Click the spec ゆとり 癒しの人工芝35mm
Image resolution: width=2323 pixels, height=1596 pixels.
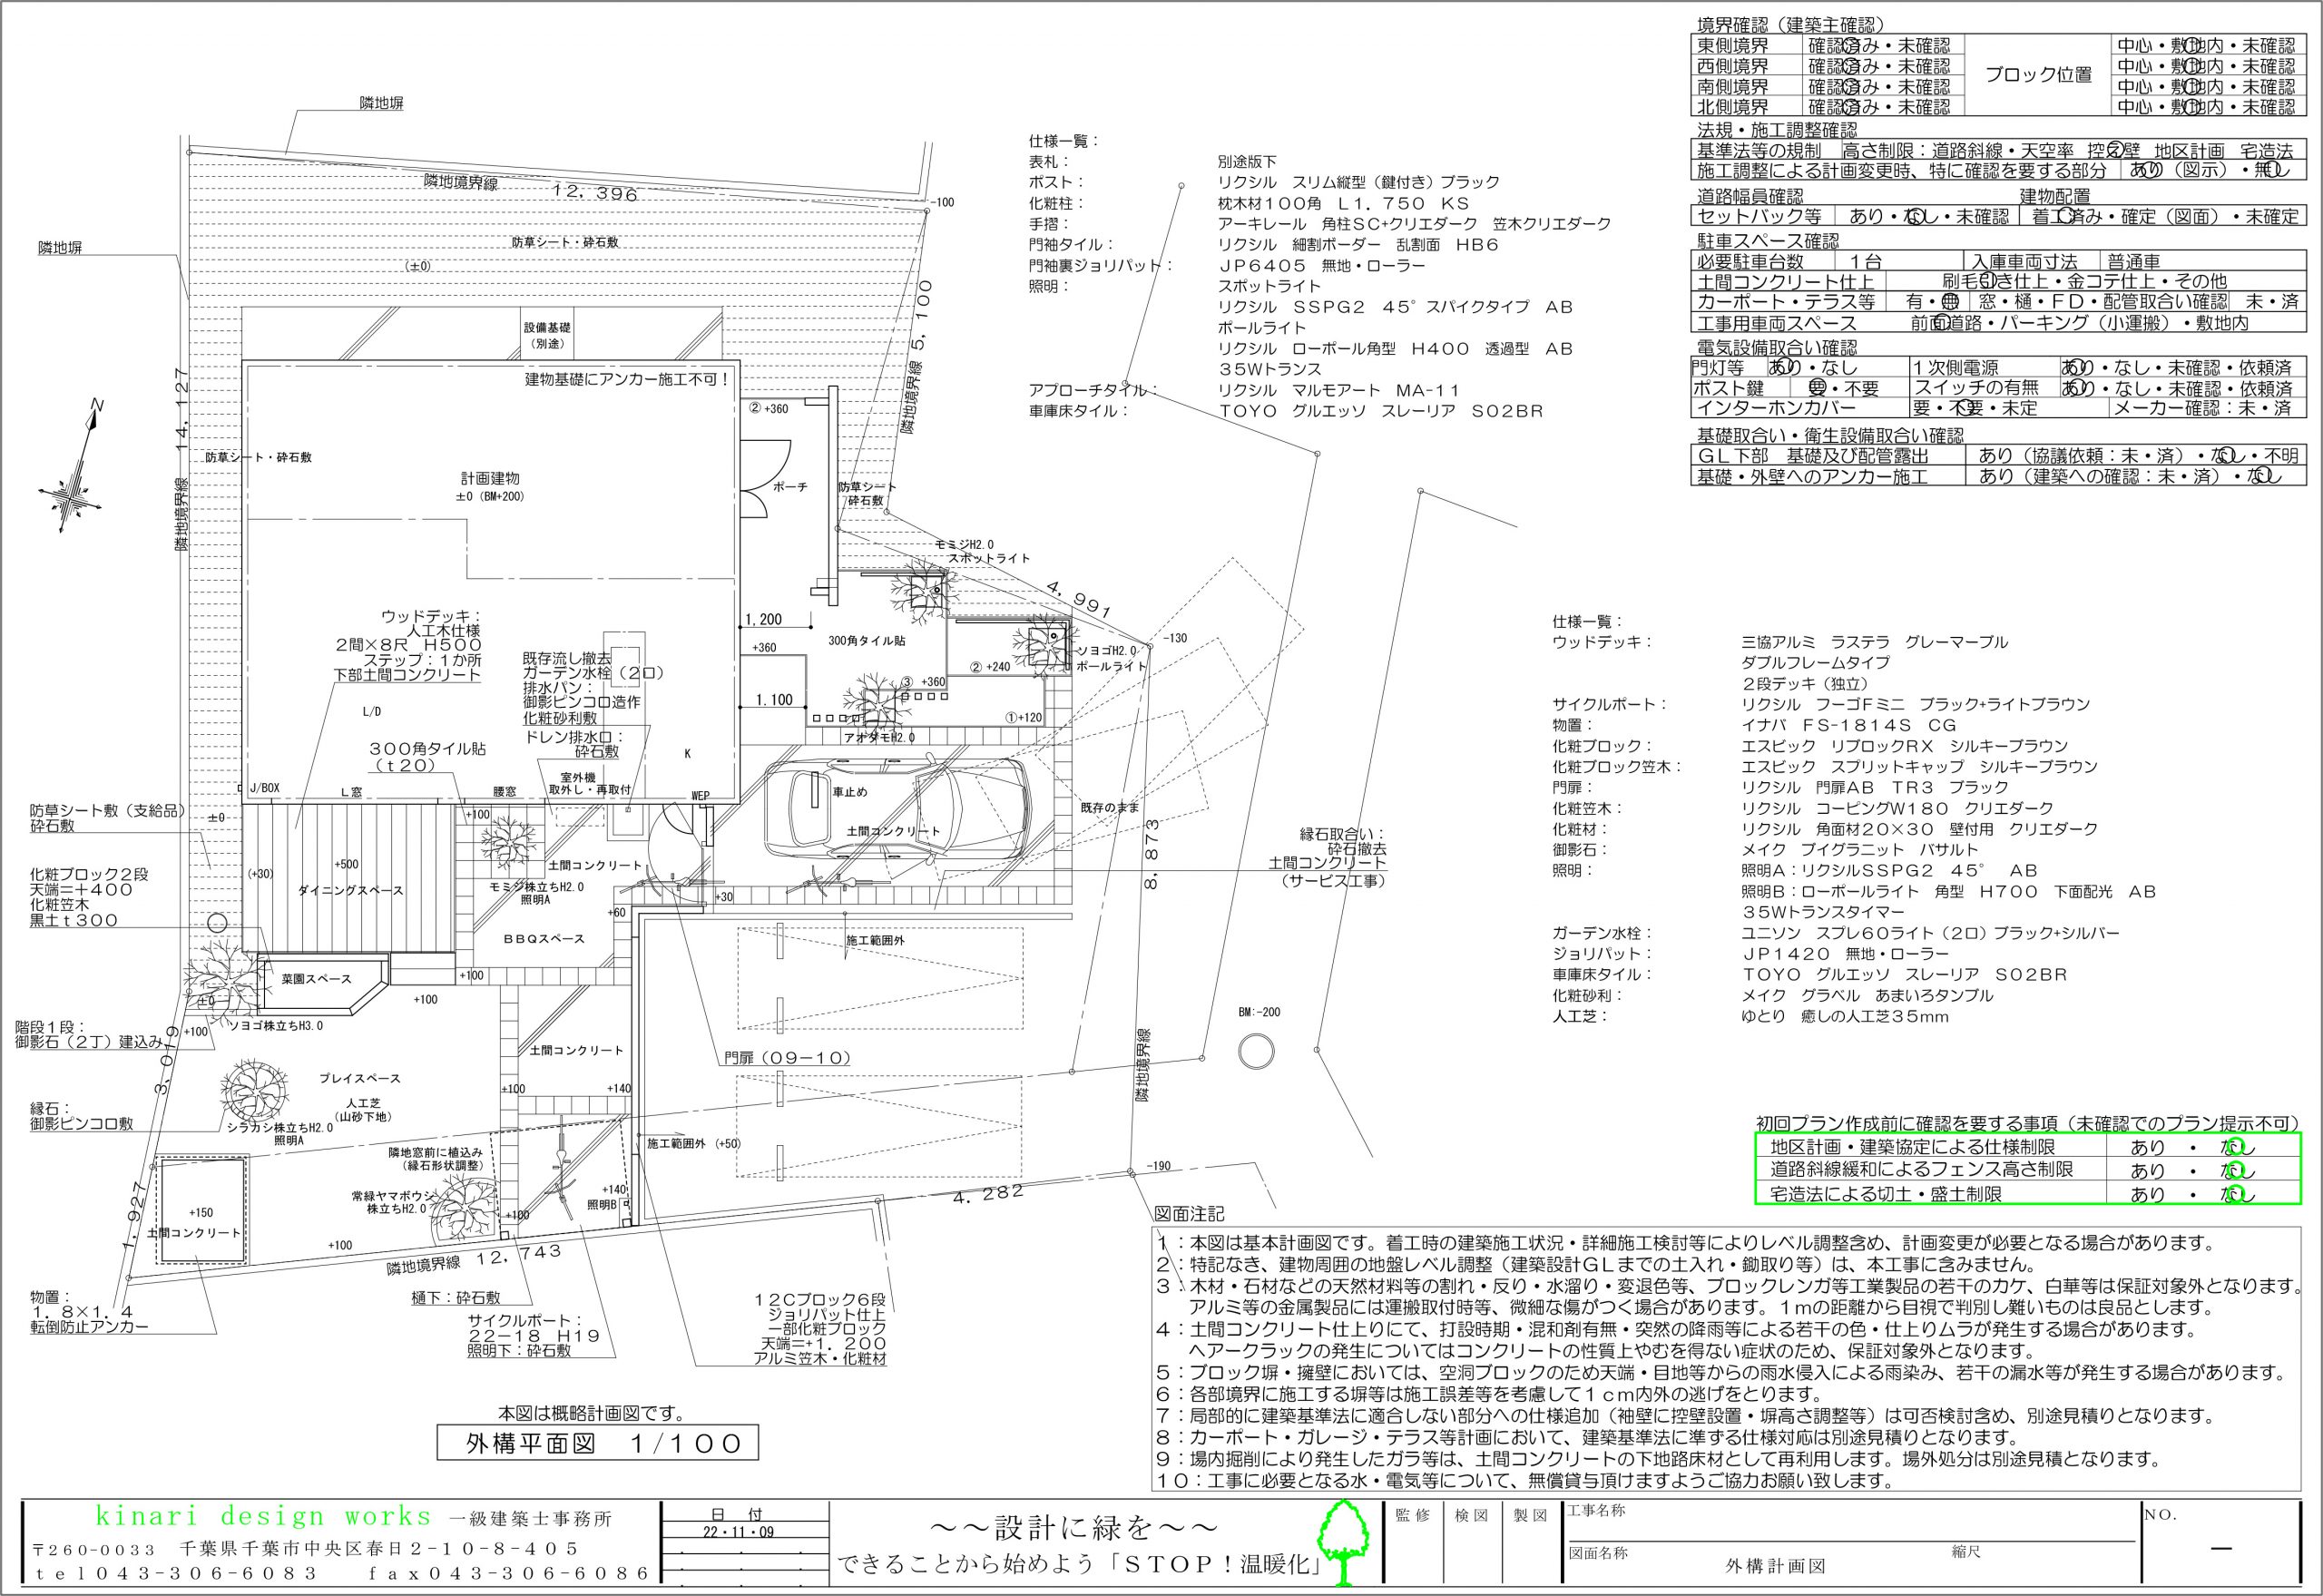1845,1016
